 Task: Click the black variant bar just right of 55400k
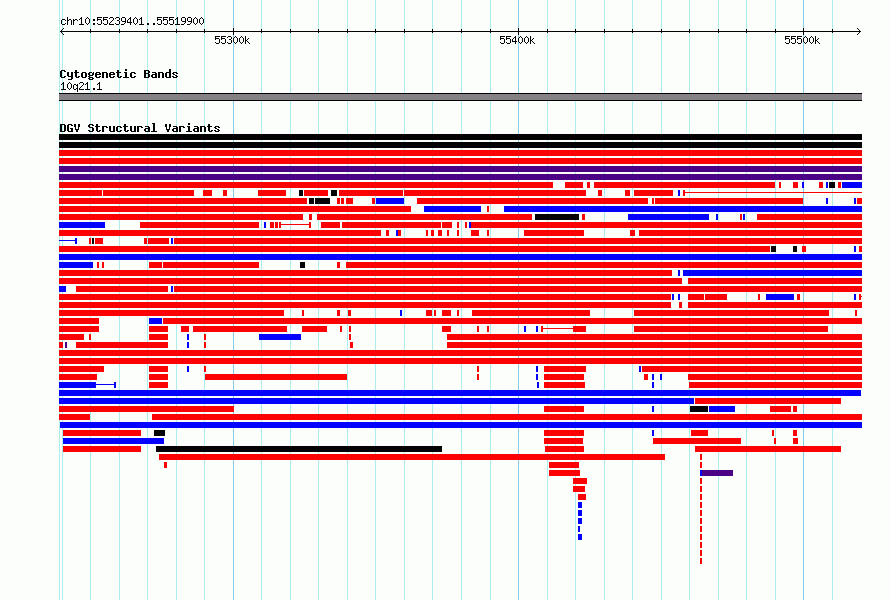(557, 217)
